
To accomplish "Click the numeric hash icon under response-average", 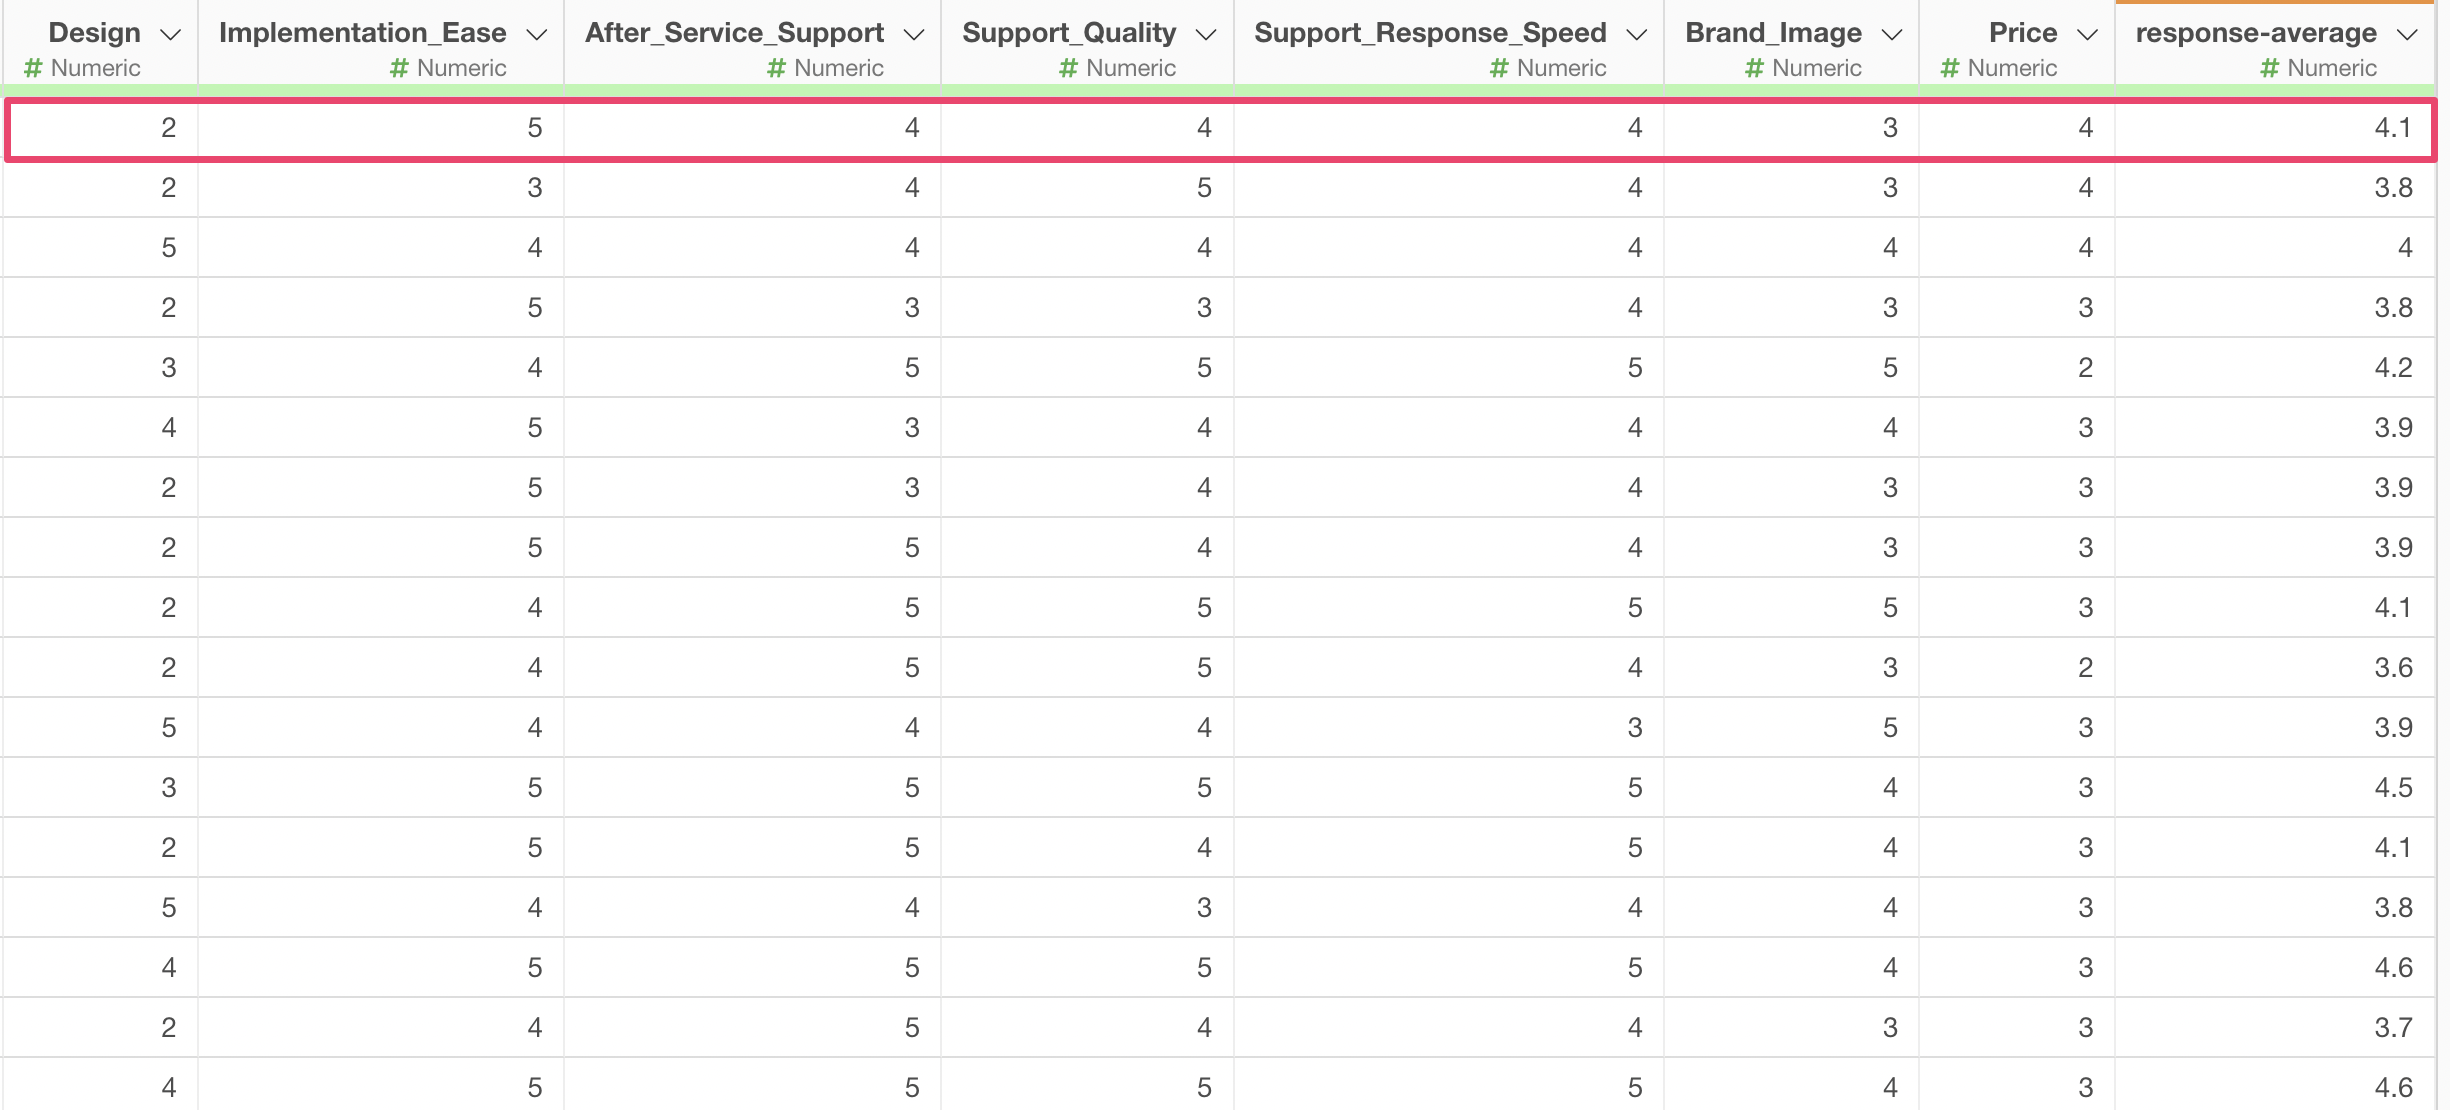I will click(x=2270, y=68).
